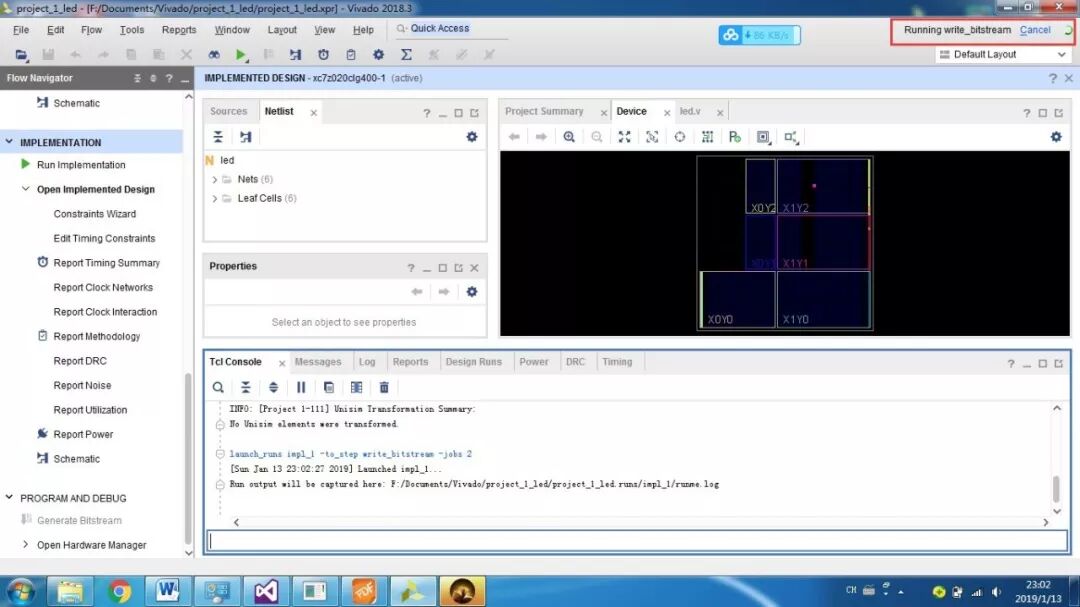
Task: Open the Timing tab in bottom panel
Action: tap(617, 362)
